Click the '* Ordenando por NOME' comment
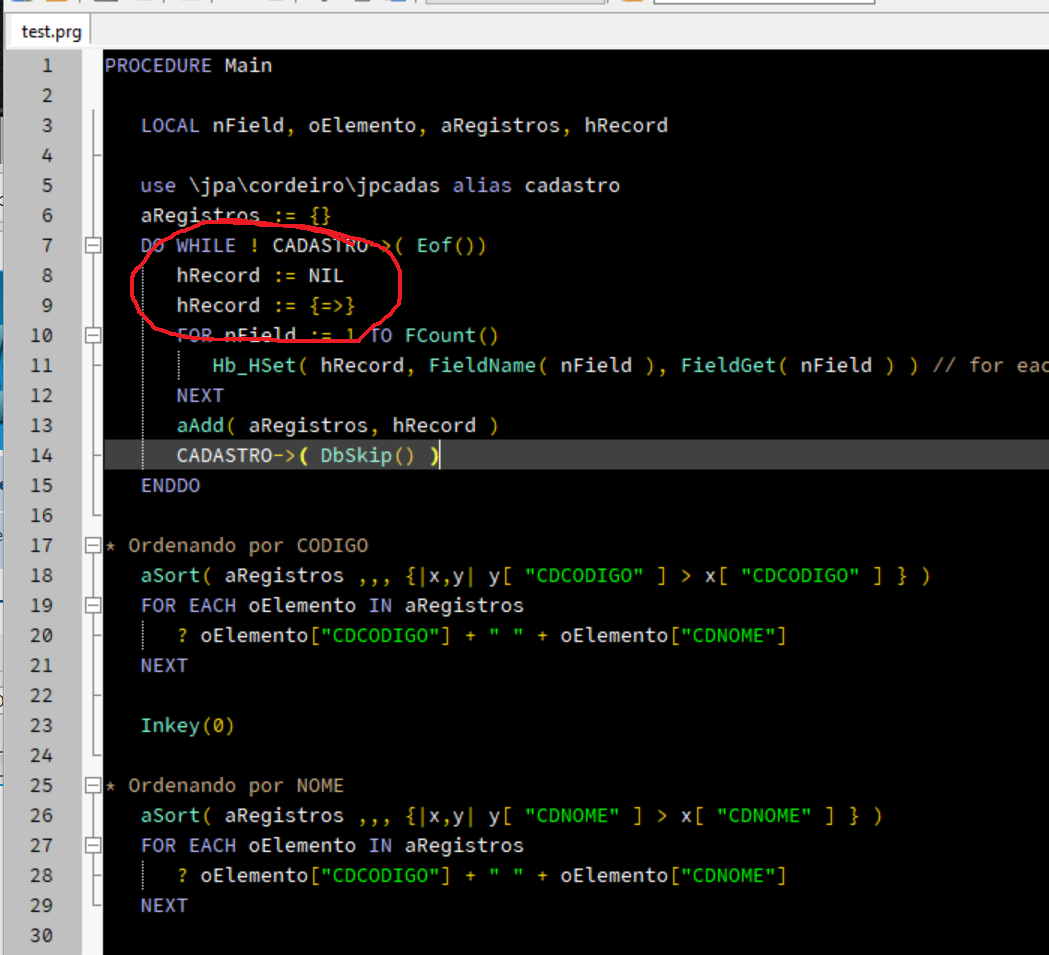 224,786
